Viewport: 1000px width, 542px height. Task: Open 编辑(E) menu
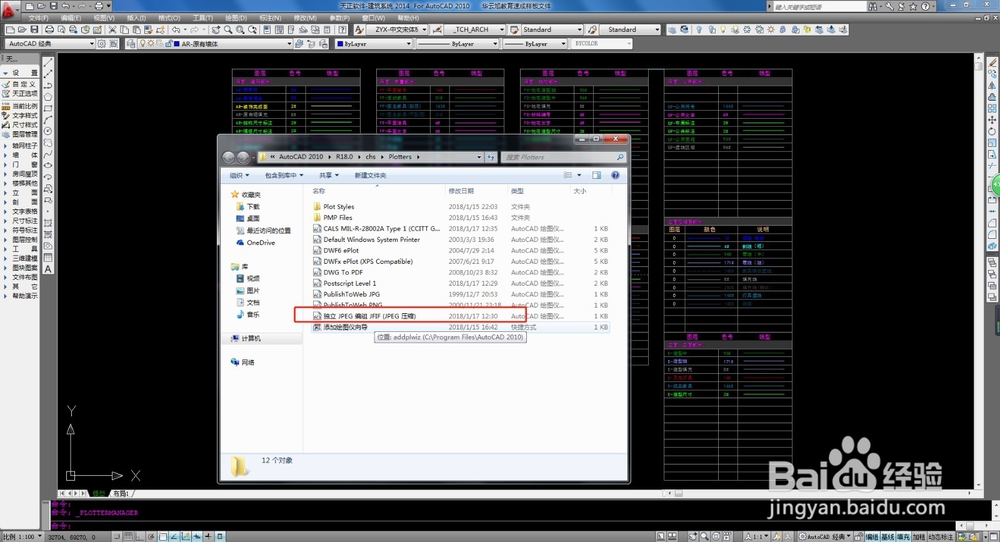70,18
